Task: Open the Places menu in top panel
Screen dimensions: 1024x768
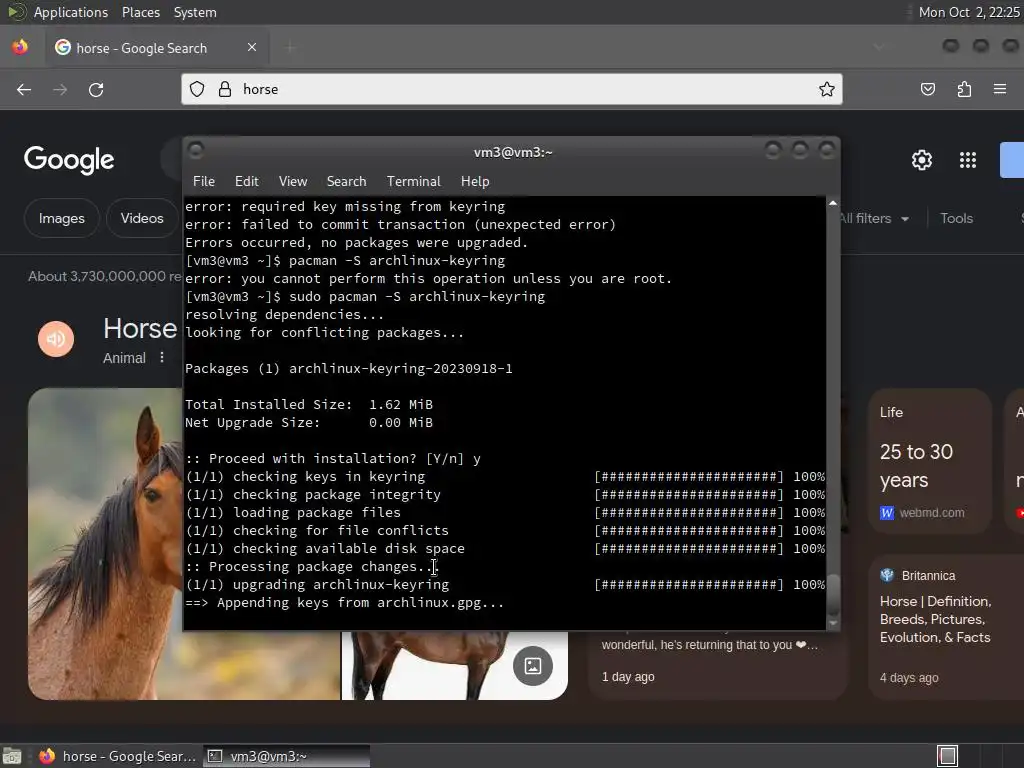Action: click(140, 12)
